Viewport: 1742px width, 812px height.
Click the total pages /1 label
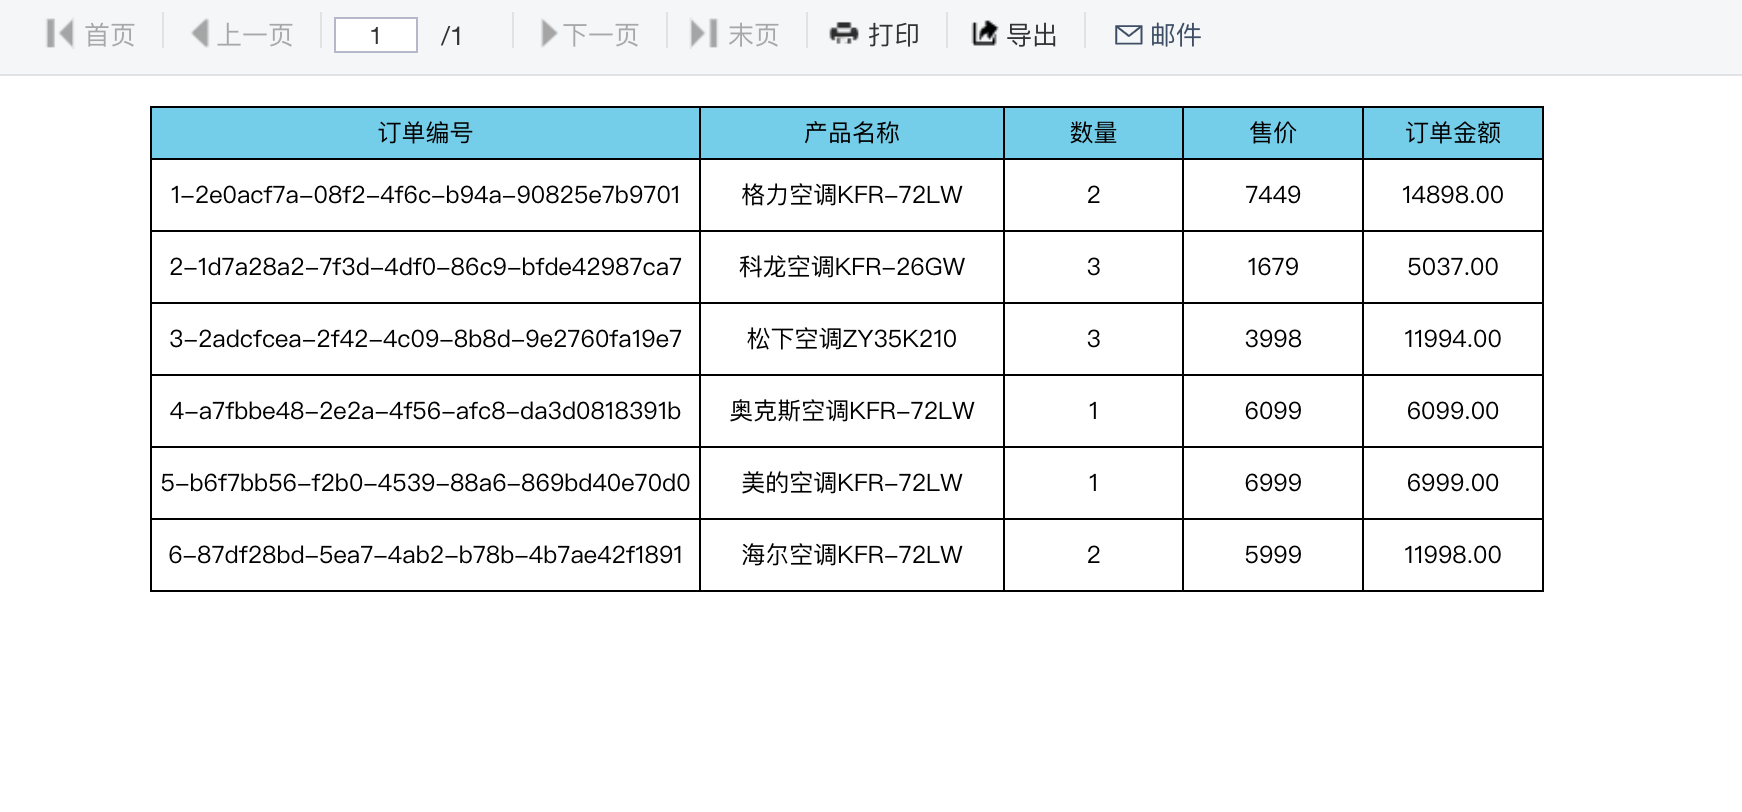451,36
